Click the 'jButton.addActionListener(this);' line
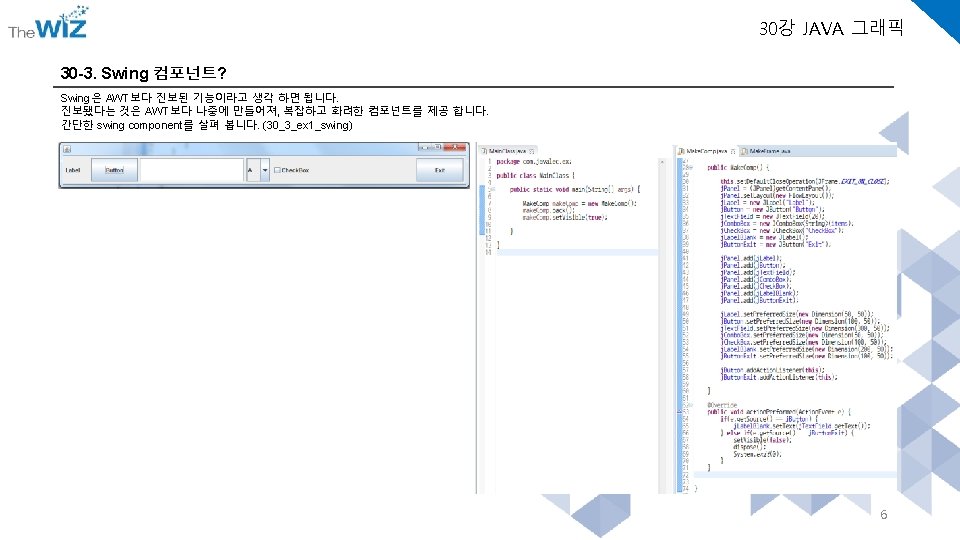The width and height of the screenshot is (960, 540). [773, 370]
